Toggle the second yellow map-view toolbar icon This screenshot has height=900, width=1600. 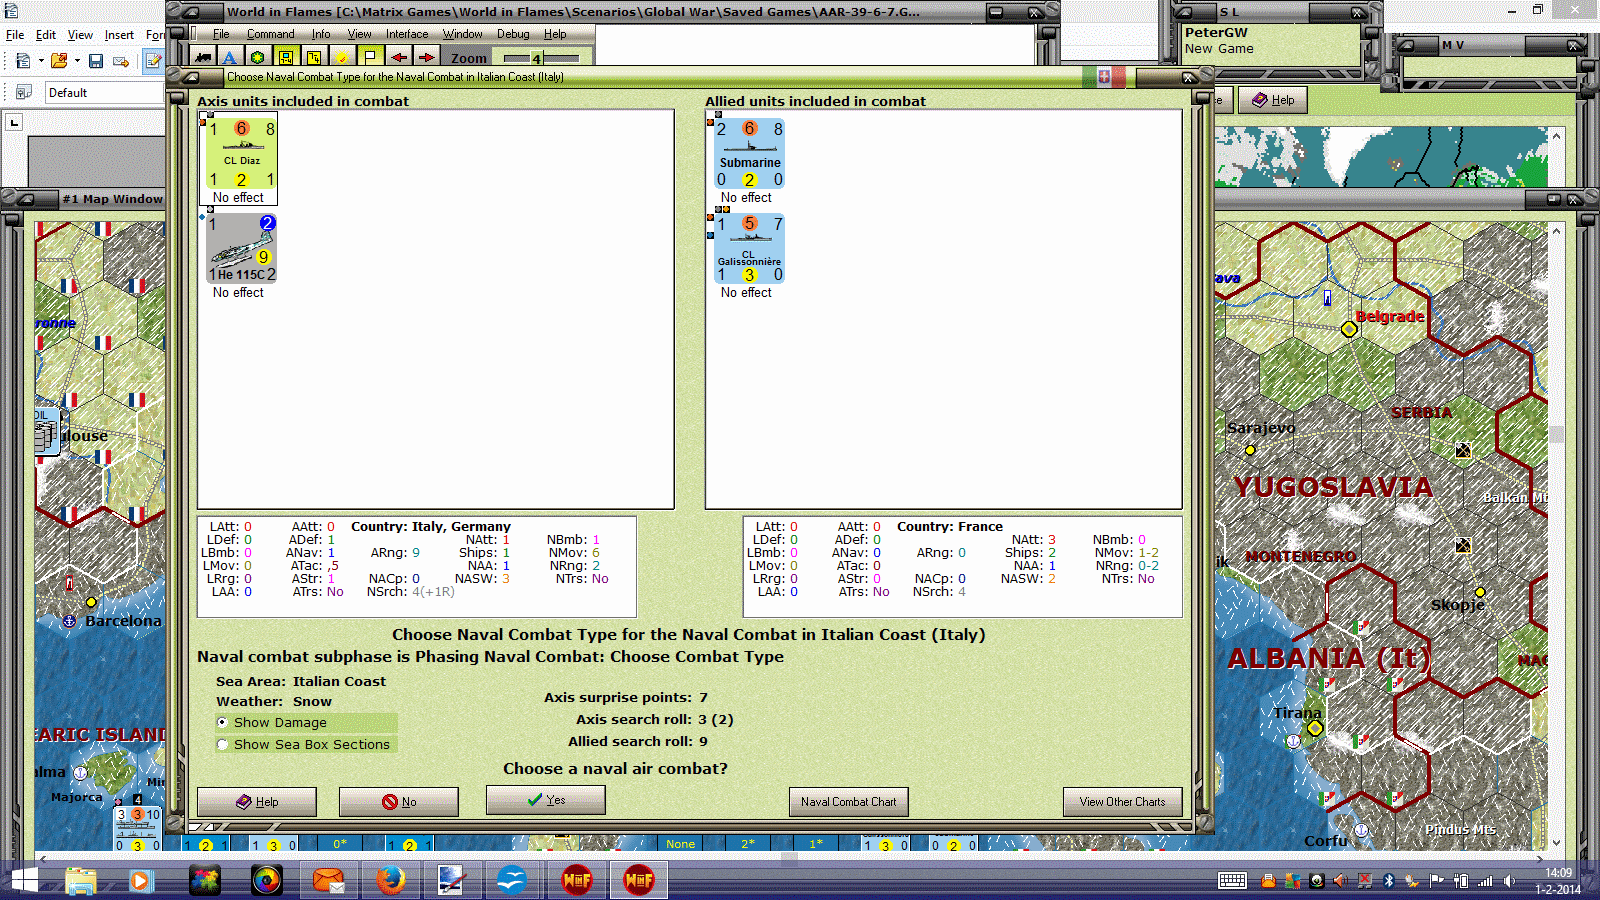pyautogui.click(x=314, y=58)
